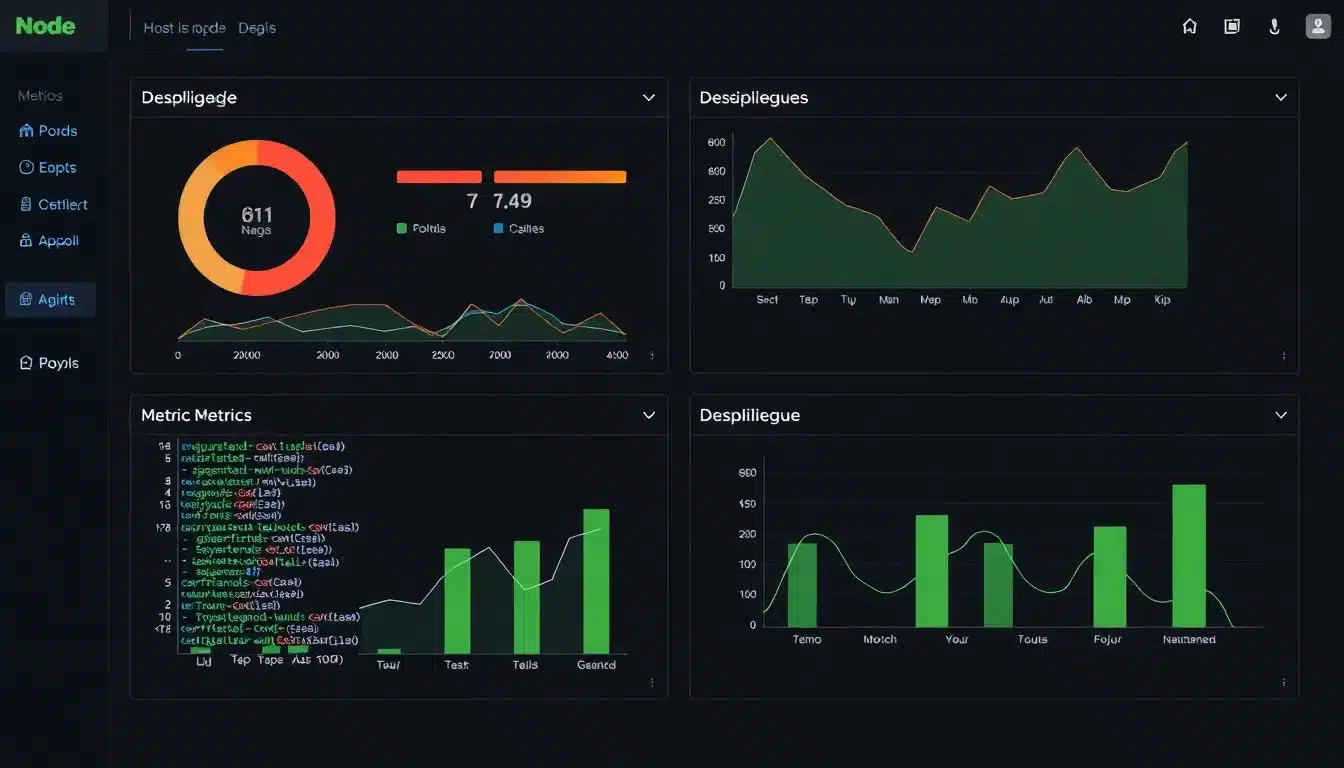Select the highlighted Agirts sidebar entry
1344x768 pixels.
pyautogui.click(x=50, y=299)
